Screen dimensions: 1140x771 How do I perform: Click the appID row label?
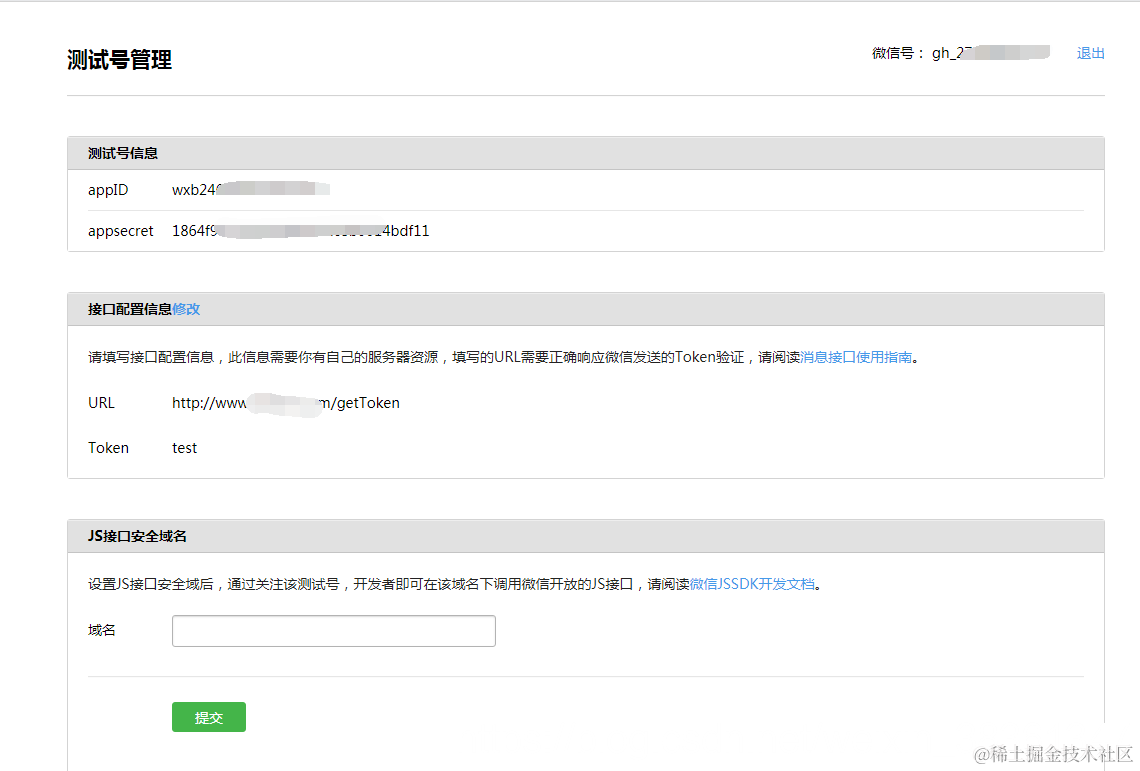107,189
